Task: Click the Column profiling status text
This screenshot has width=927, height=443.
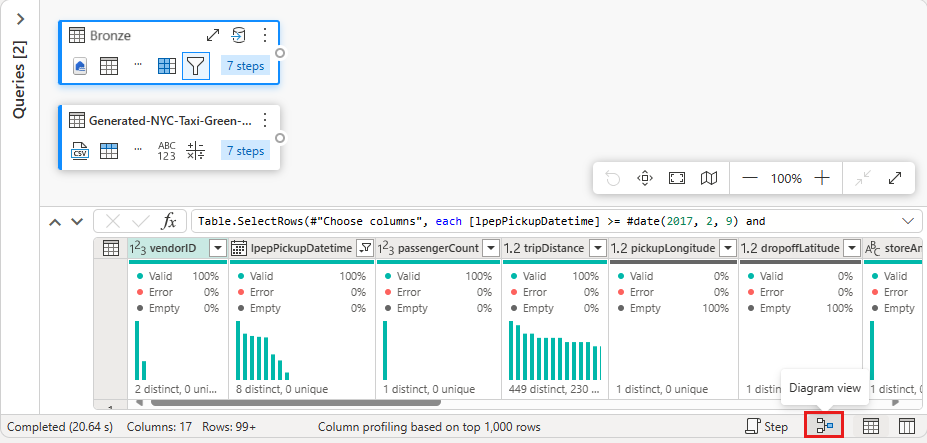Action: click(x=429, y=426)
